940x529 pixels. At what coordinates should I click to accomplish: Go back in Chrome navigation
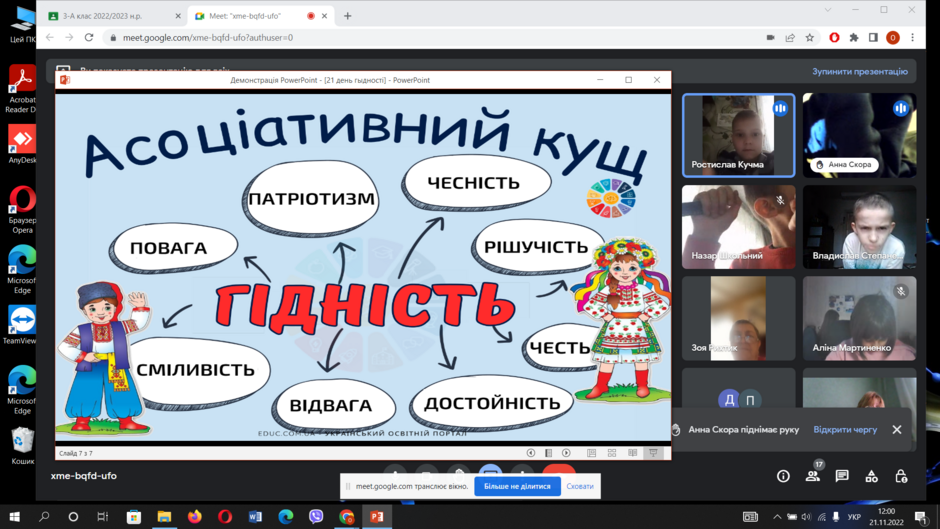50,37
